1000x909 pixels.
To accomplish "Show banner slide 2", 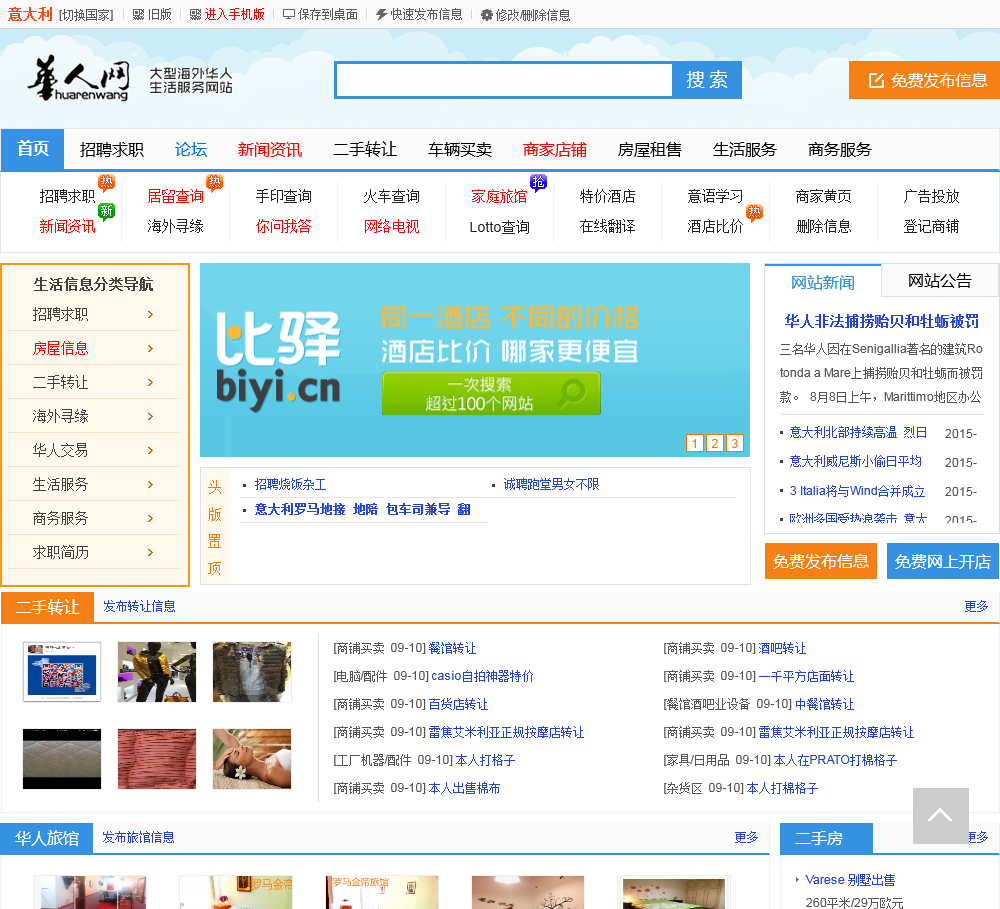I will (715, 443).
